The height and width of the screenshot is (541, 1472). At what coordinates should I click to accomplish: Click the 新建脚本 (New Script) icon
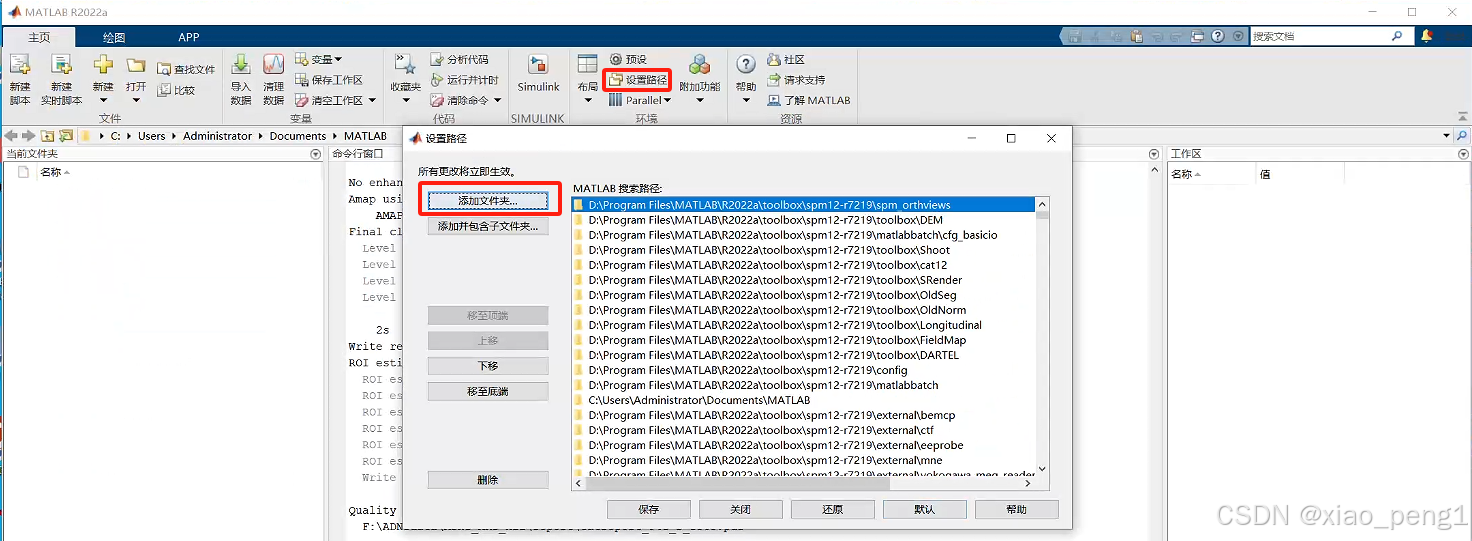tap(20, 66)
